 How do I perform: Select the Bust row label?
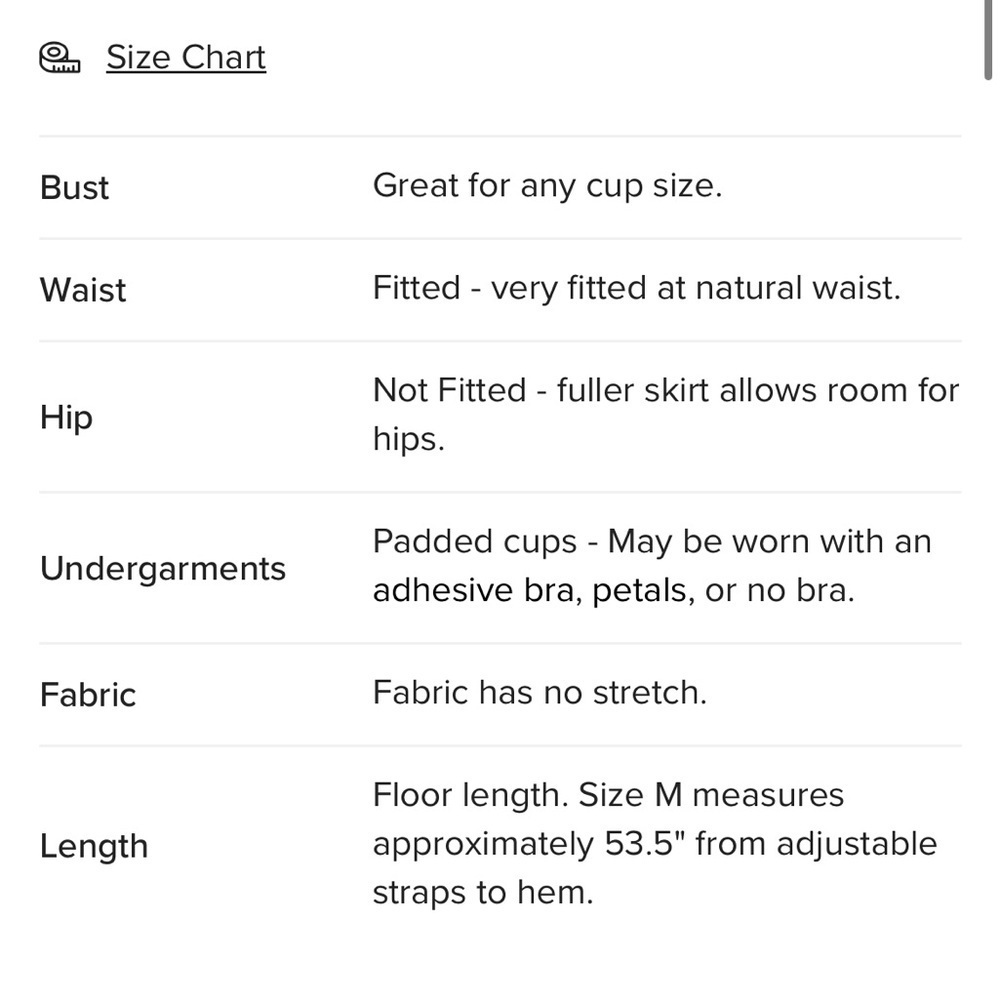click(74, 188)
